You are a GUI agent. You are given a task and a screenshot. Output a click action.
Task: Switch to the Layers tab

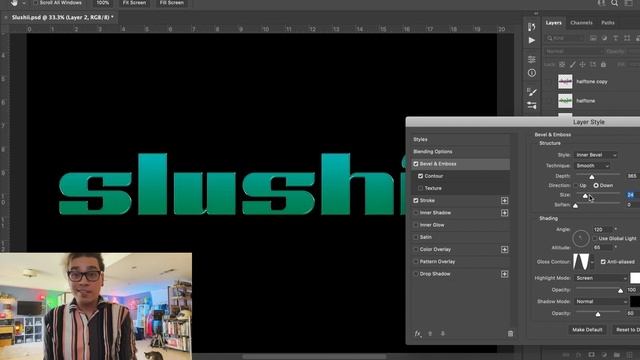pyautogui.click(x=553, y=23)
